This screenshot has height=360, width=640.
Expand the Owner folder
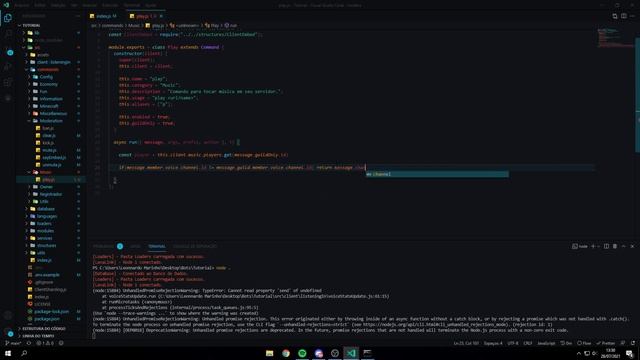(x=46, y=187)
